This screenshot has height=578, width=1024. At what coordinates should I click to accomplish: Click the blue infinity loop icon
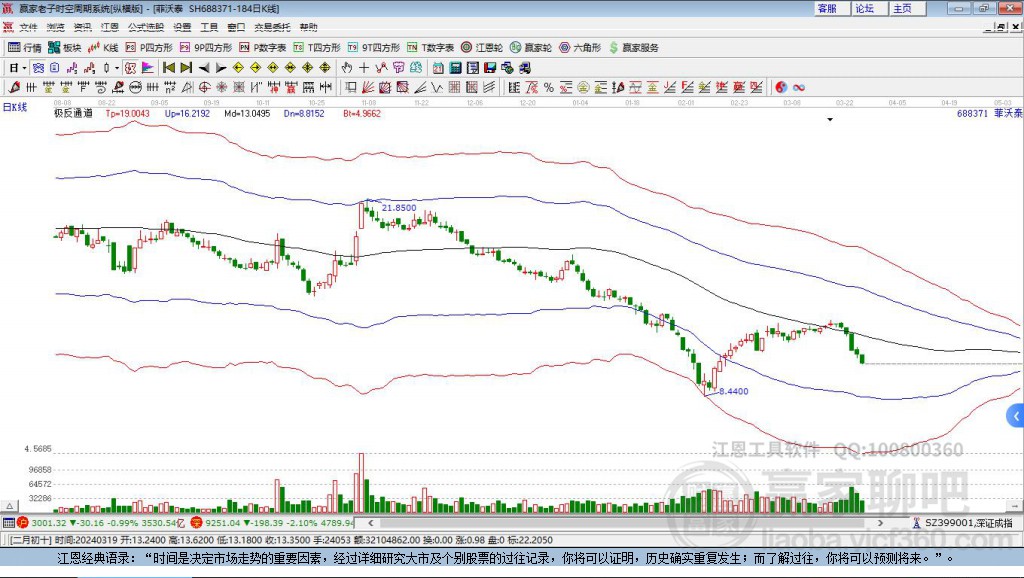[x=799, y=87]
